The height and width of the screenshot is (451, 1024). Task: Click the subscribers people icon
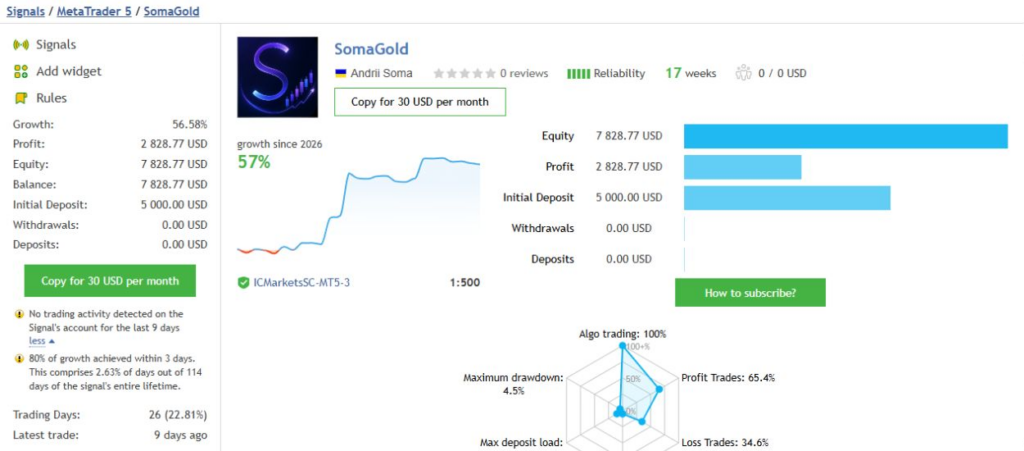click(x=744, y=72)
